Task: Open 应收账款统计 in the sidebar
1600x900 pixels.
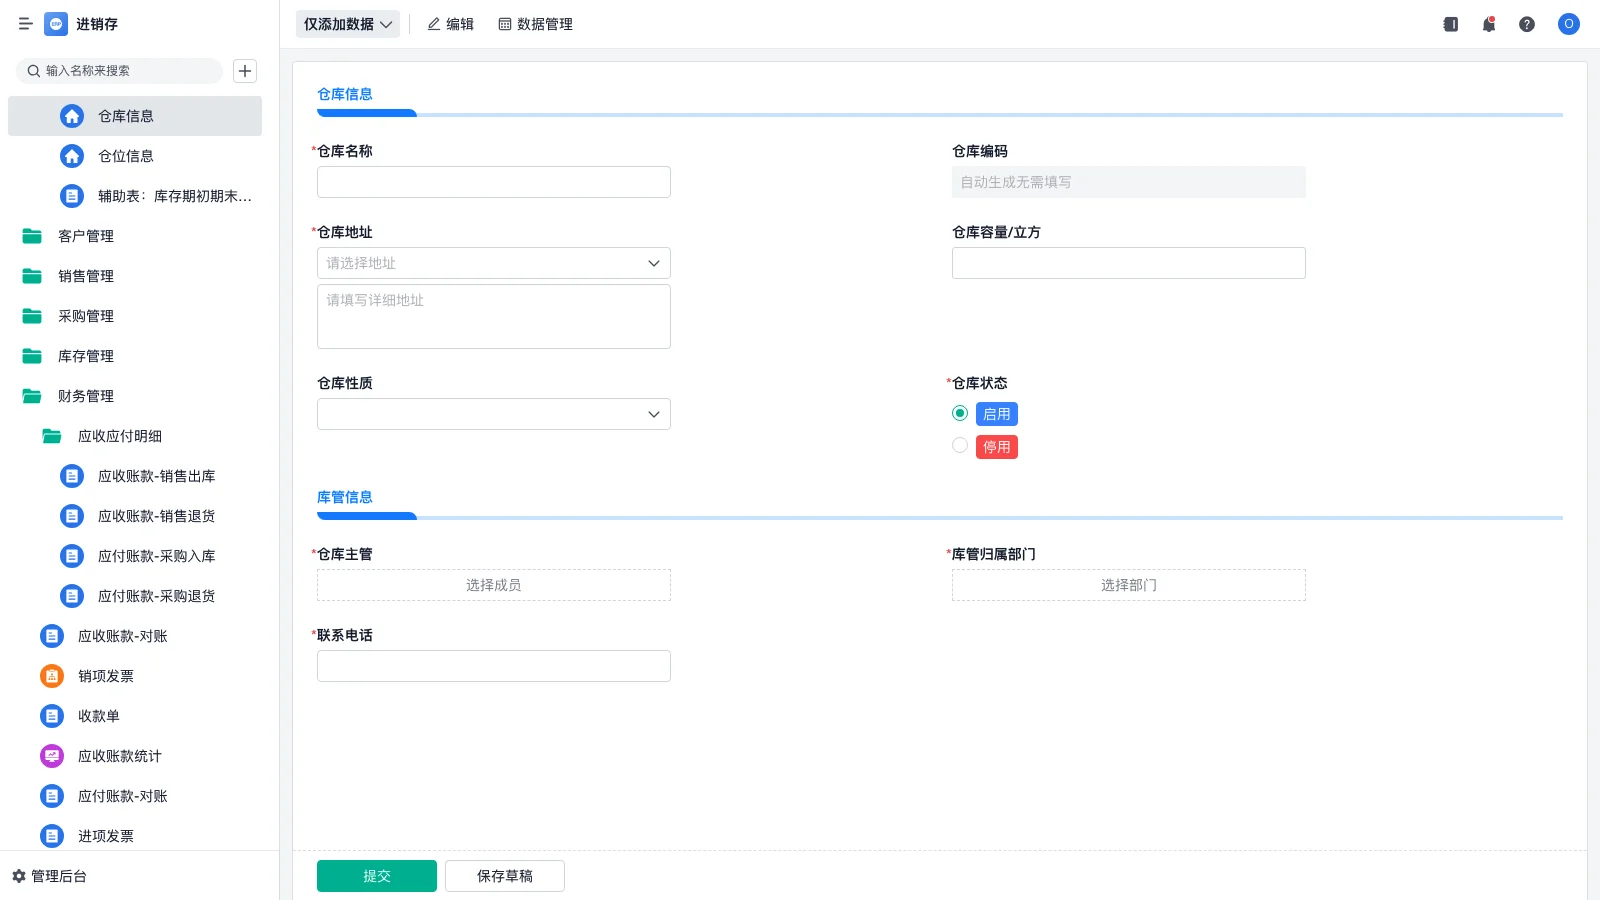Action: pos(135,756)
